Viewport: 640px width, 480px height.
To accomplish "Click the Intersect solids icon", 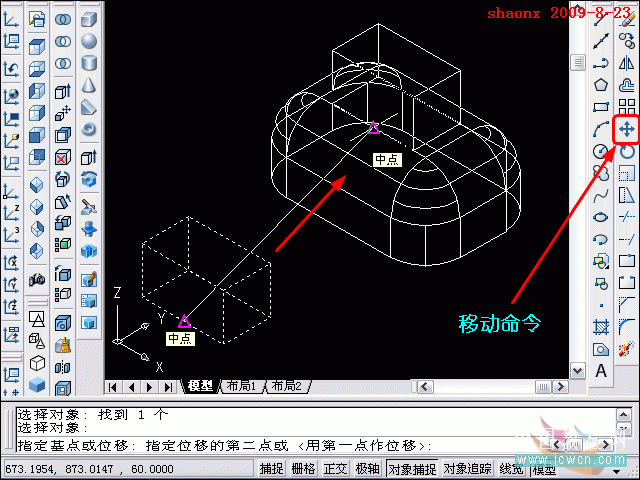I will coord(62,63).
